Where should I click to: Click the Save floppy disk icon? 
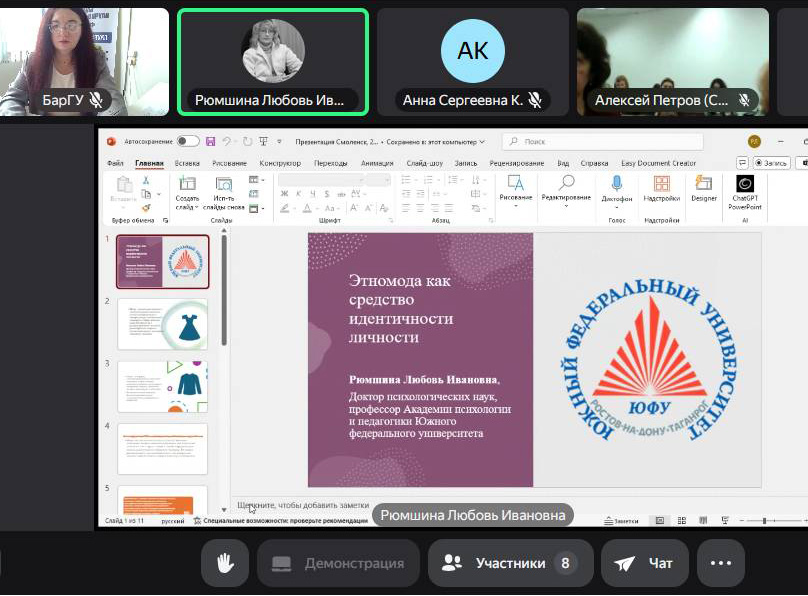tap(210, 142)
